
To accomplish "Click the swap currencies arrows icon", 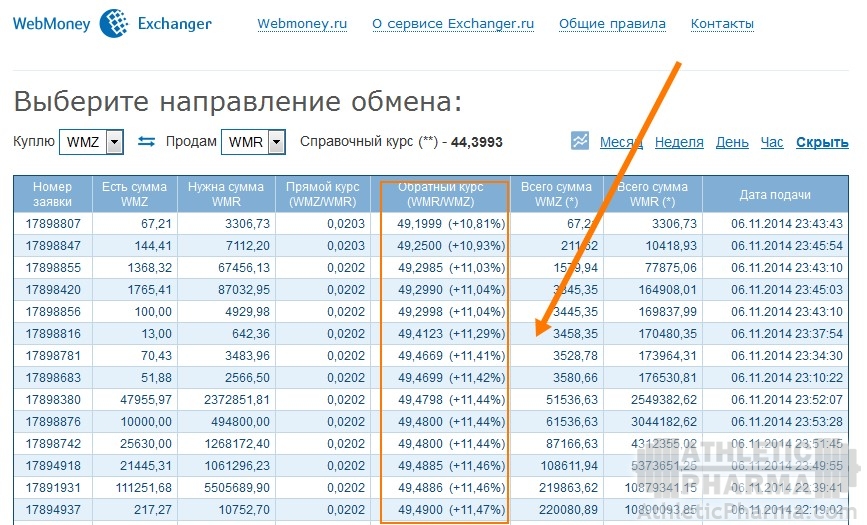I will [146, 142].
